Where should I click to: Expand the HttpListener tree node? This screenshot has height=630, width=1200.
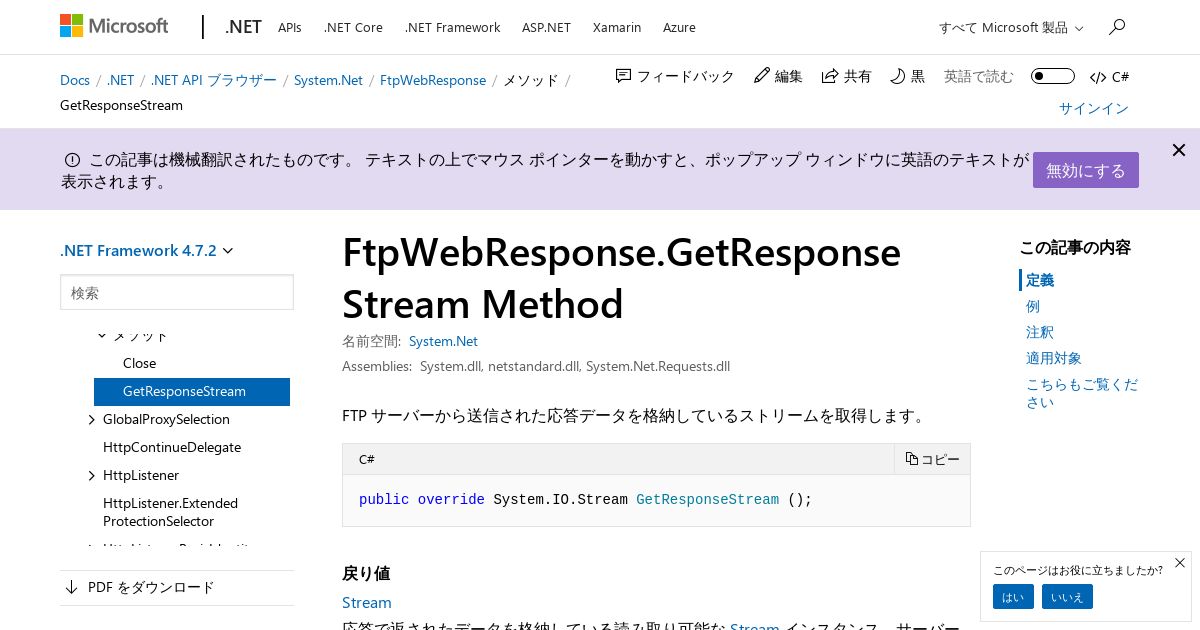tap(92, 475)
